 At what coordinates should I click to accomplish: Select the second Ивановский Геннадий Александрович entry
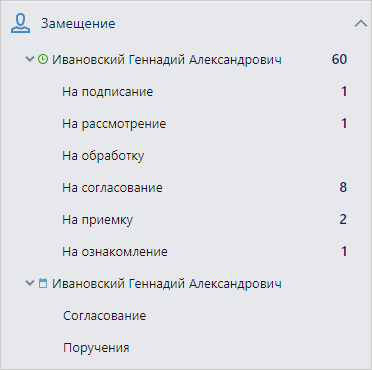pyautogui.click(x=167, y=284)
